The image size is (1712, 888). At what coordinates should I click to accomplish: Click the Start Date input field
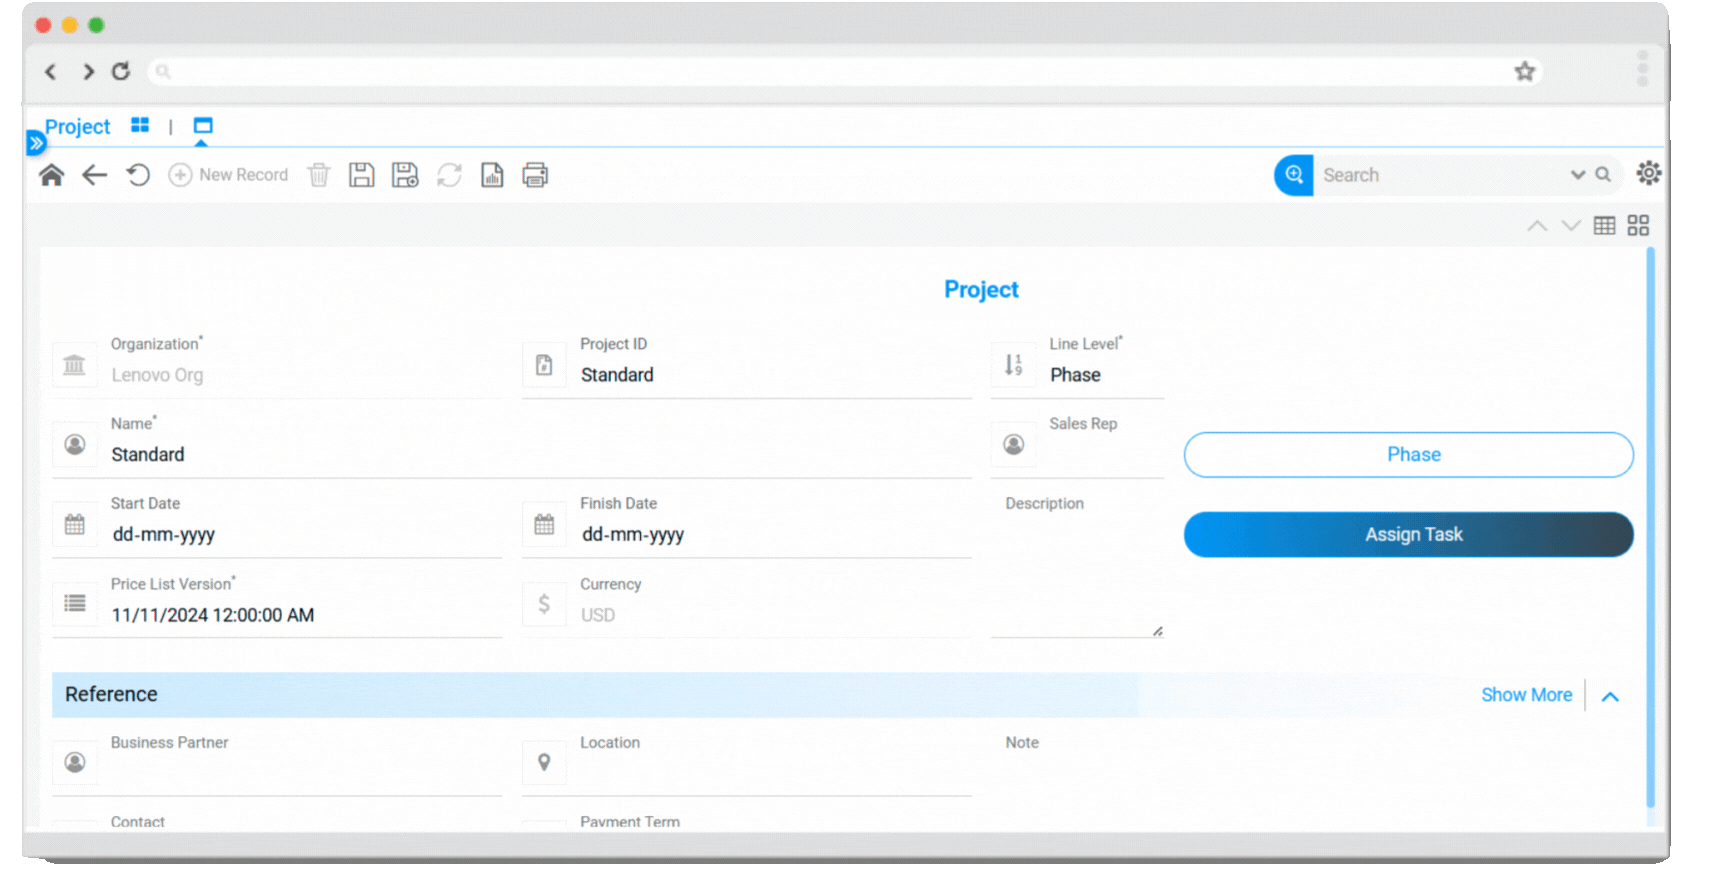tap(300, 534)
